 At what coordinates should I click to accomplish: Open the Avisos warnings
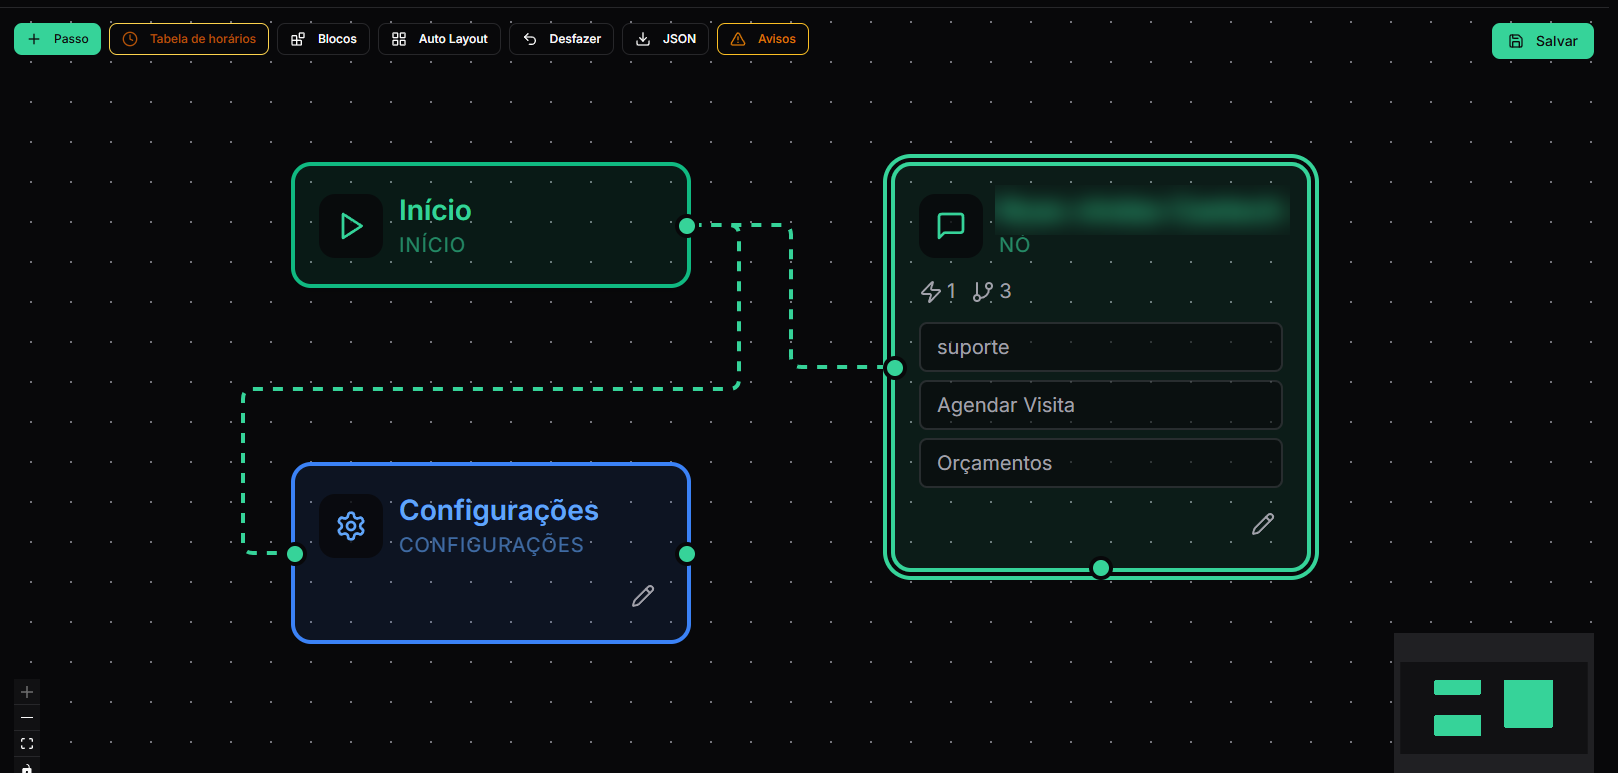[x=763, y=39]
